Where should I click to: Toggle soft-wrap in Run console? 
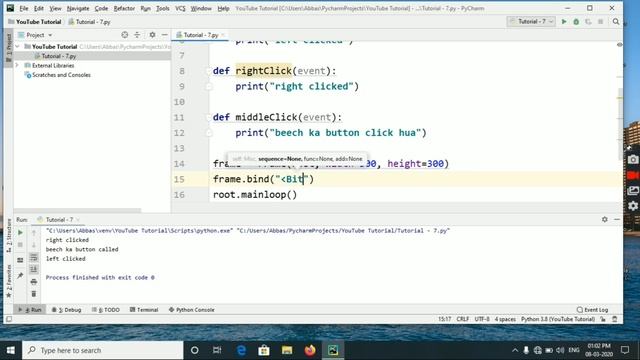click(34, 257)
